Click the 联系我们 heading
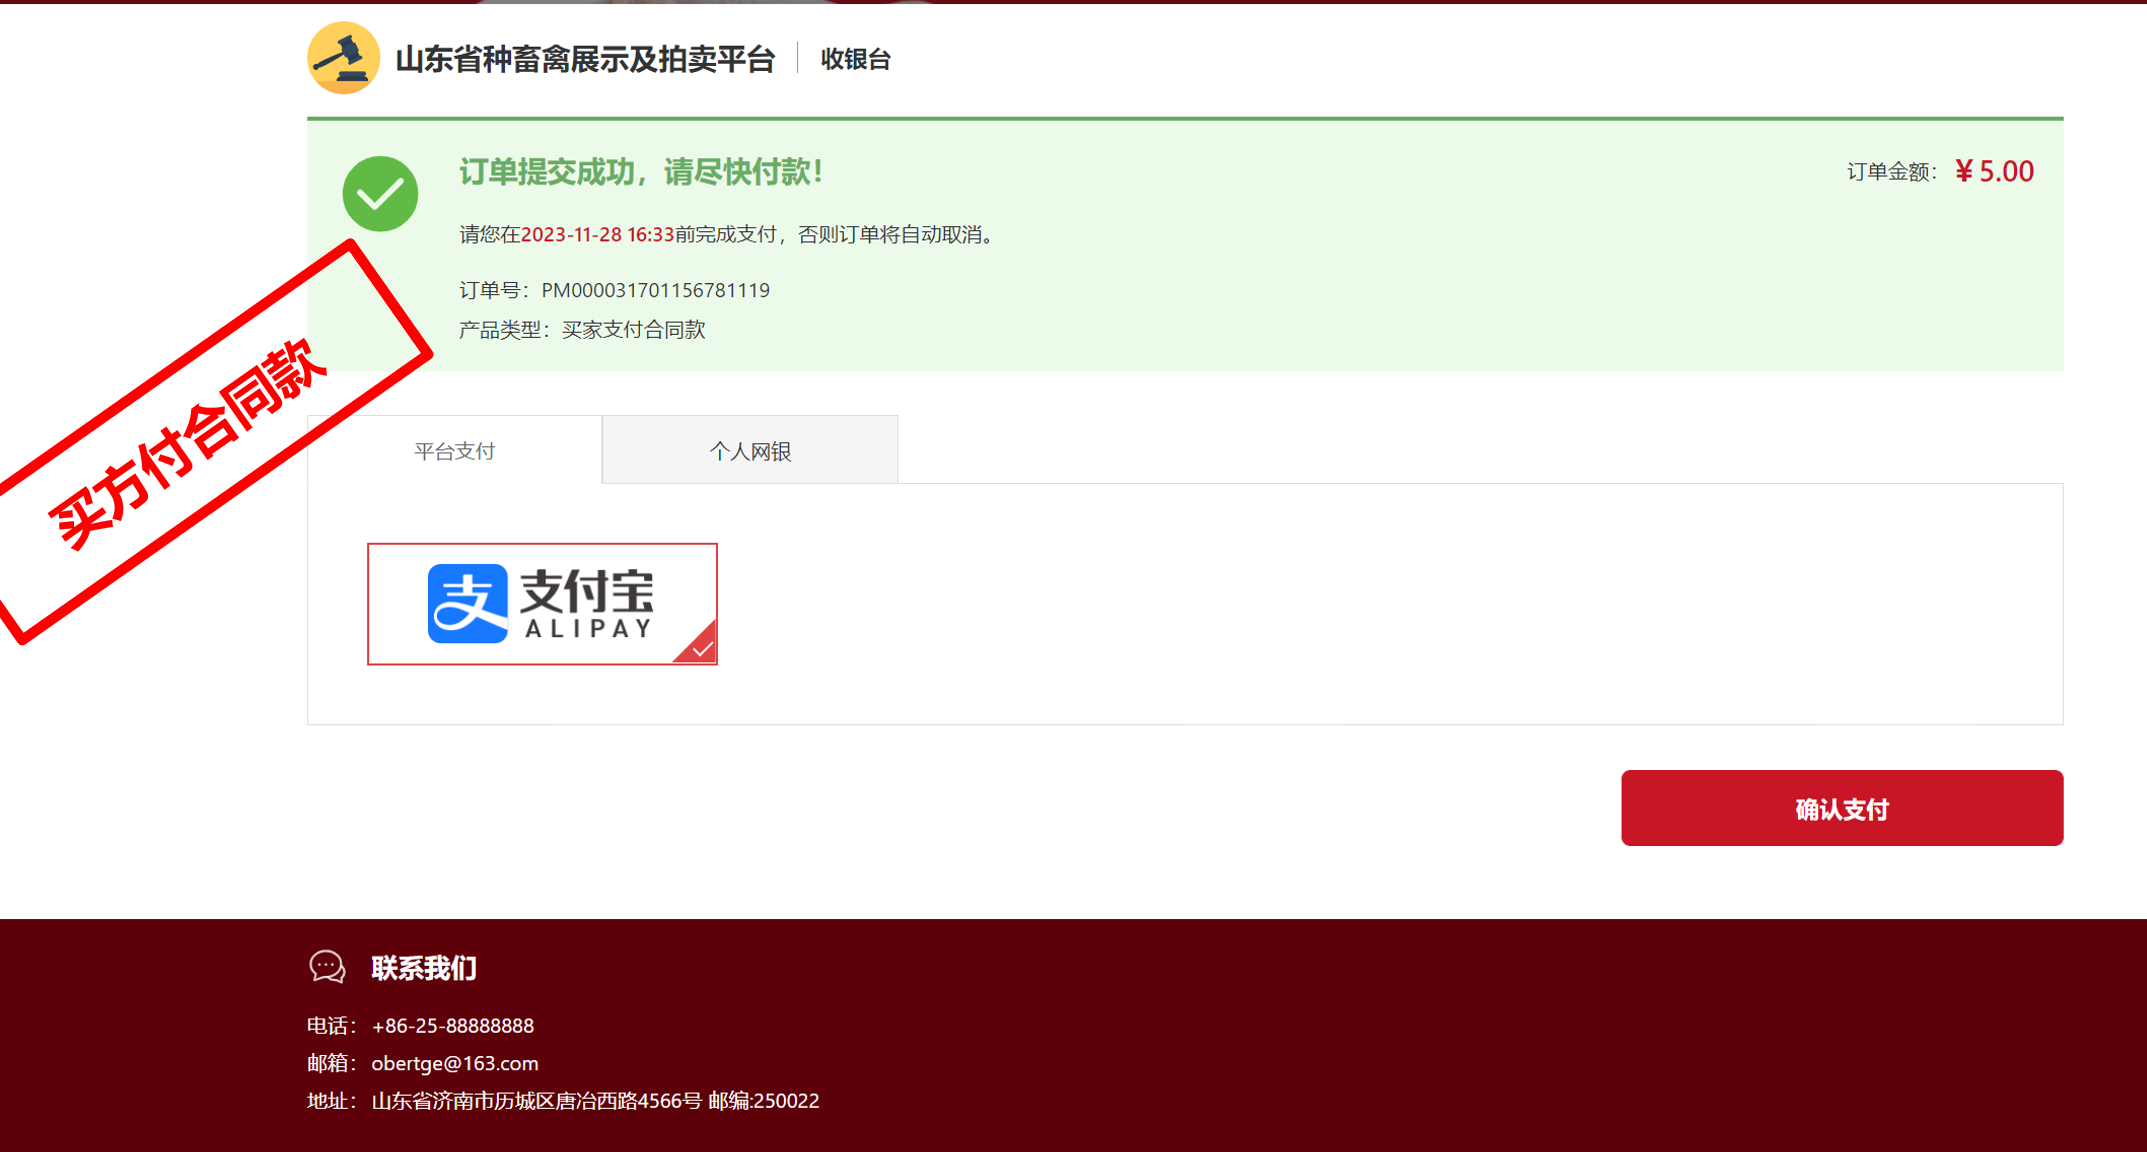The height and width of the screenshot is (1152, 2147). pos(424,968)
